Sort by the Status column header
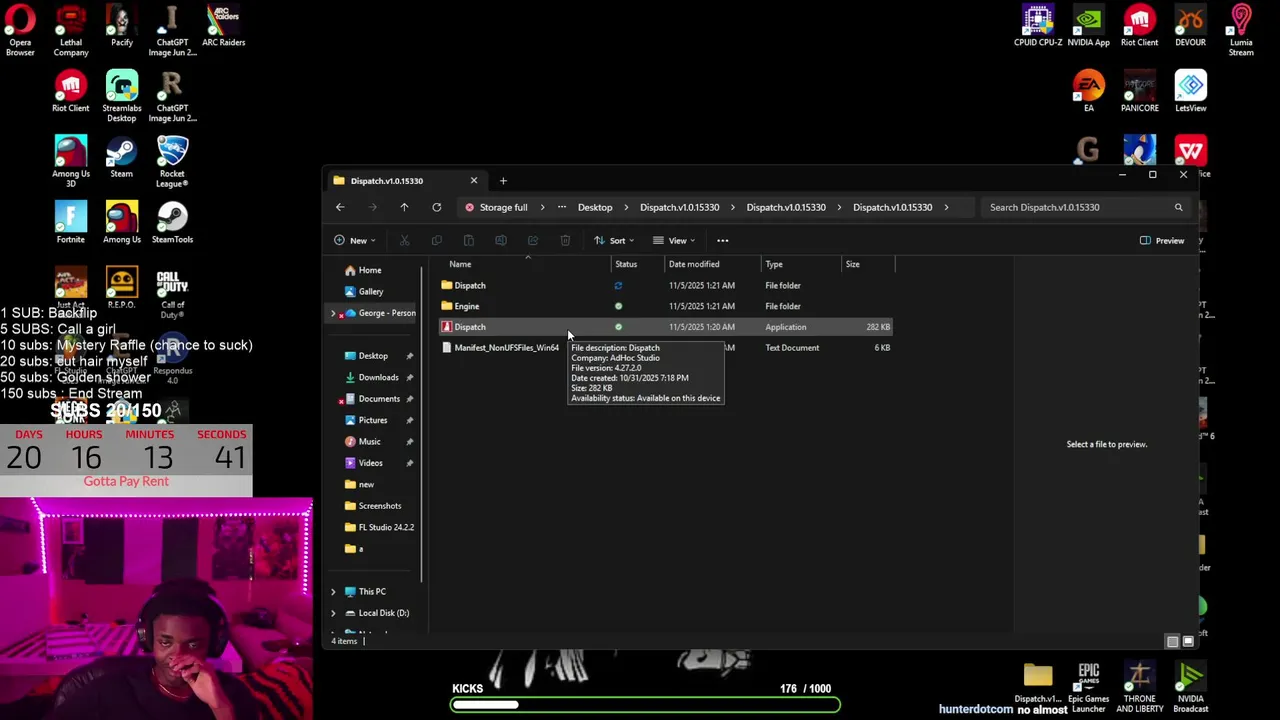 (x=638, y=264)
